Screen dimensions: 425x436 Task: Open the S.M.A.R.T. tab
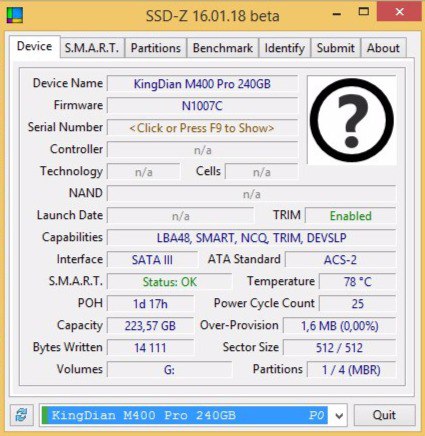[x=92, y=48]
